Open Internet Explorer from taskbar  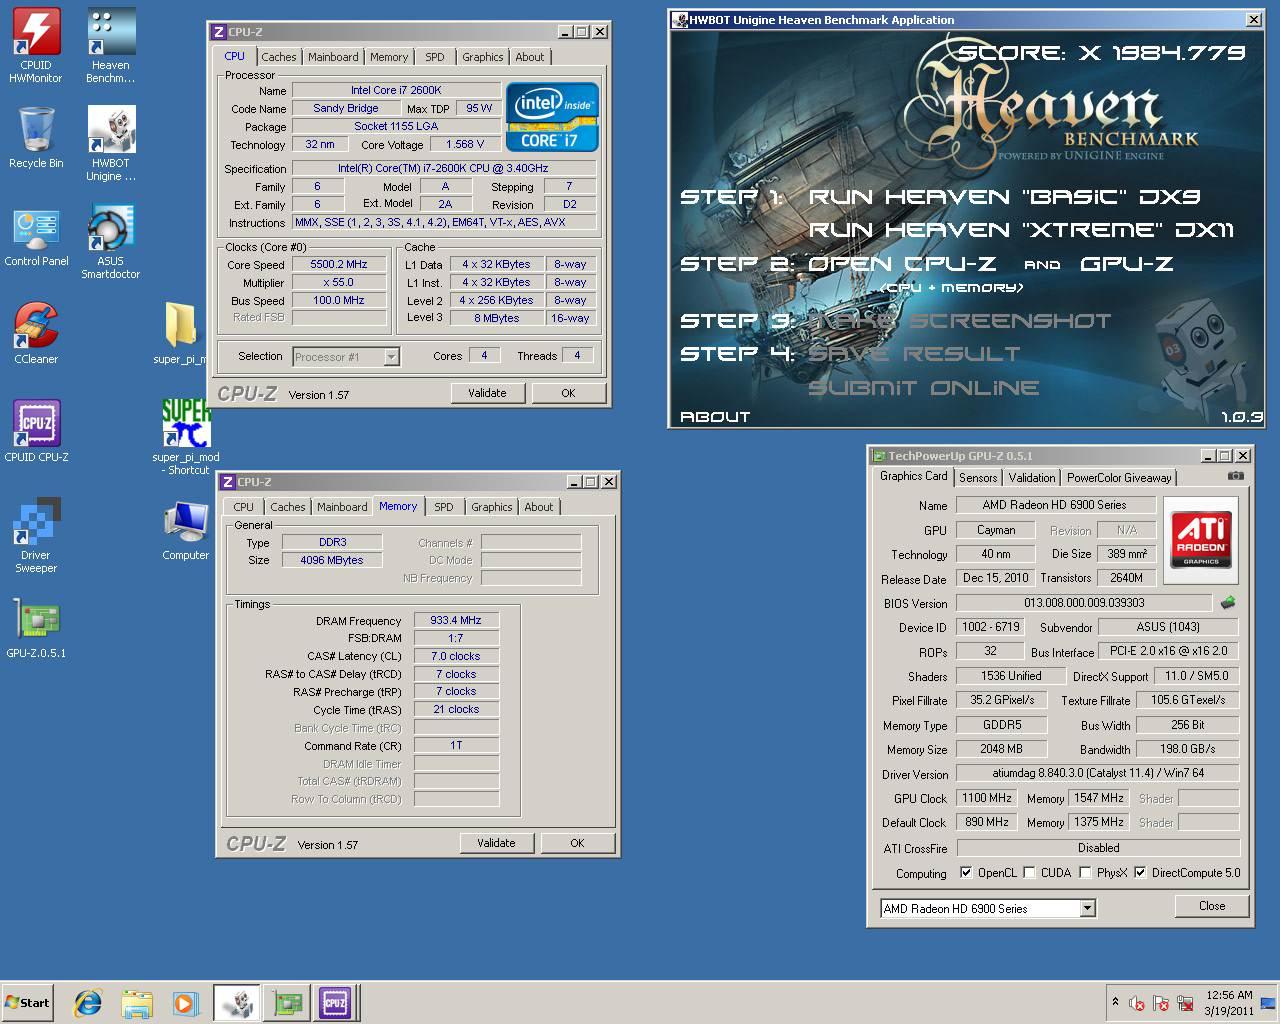88,1002
